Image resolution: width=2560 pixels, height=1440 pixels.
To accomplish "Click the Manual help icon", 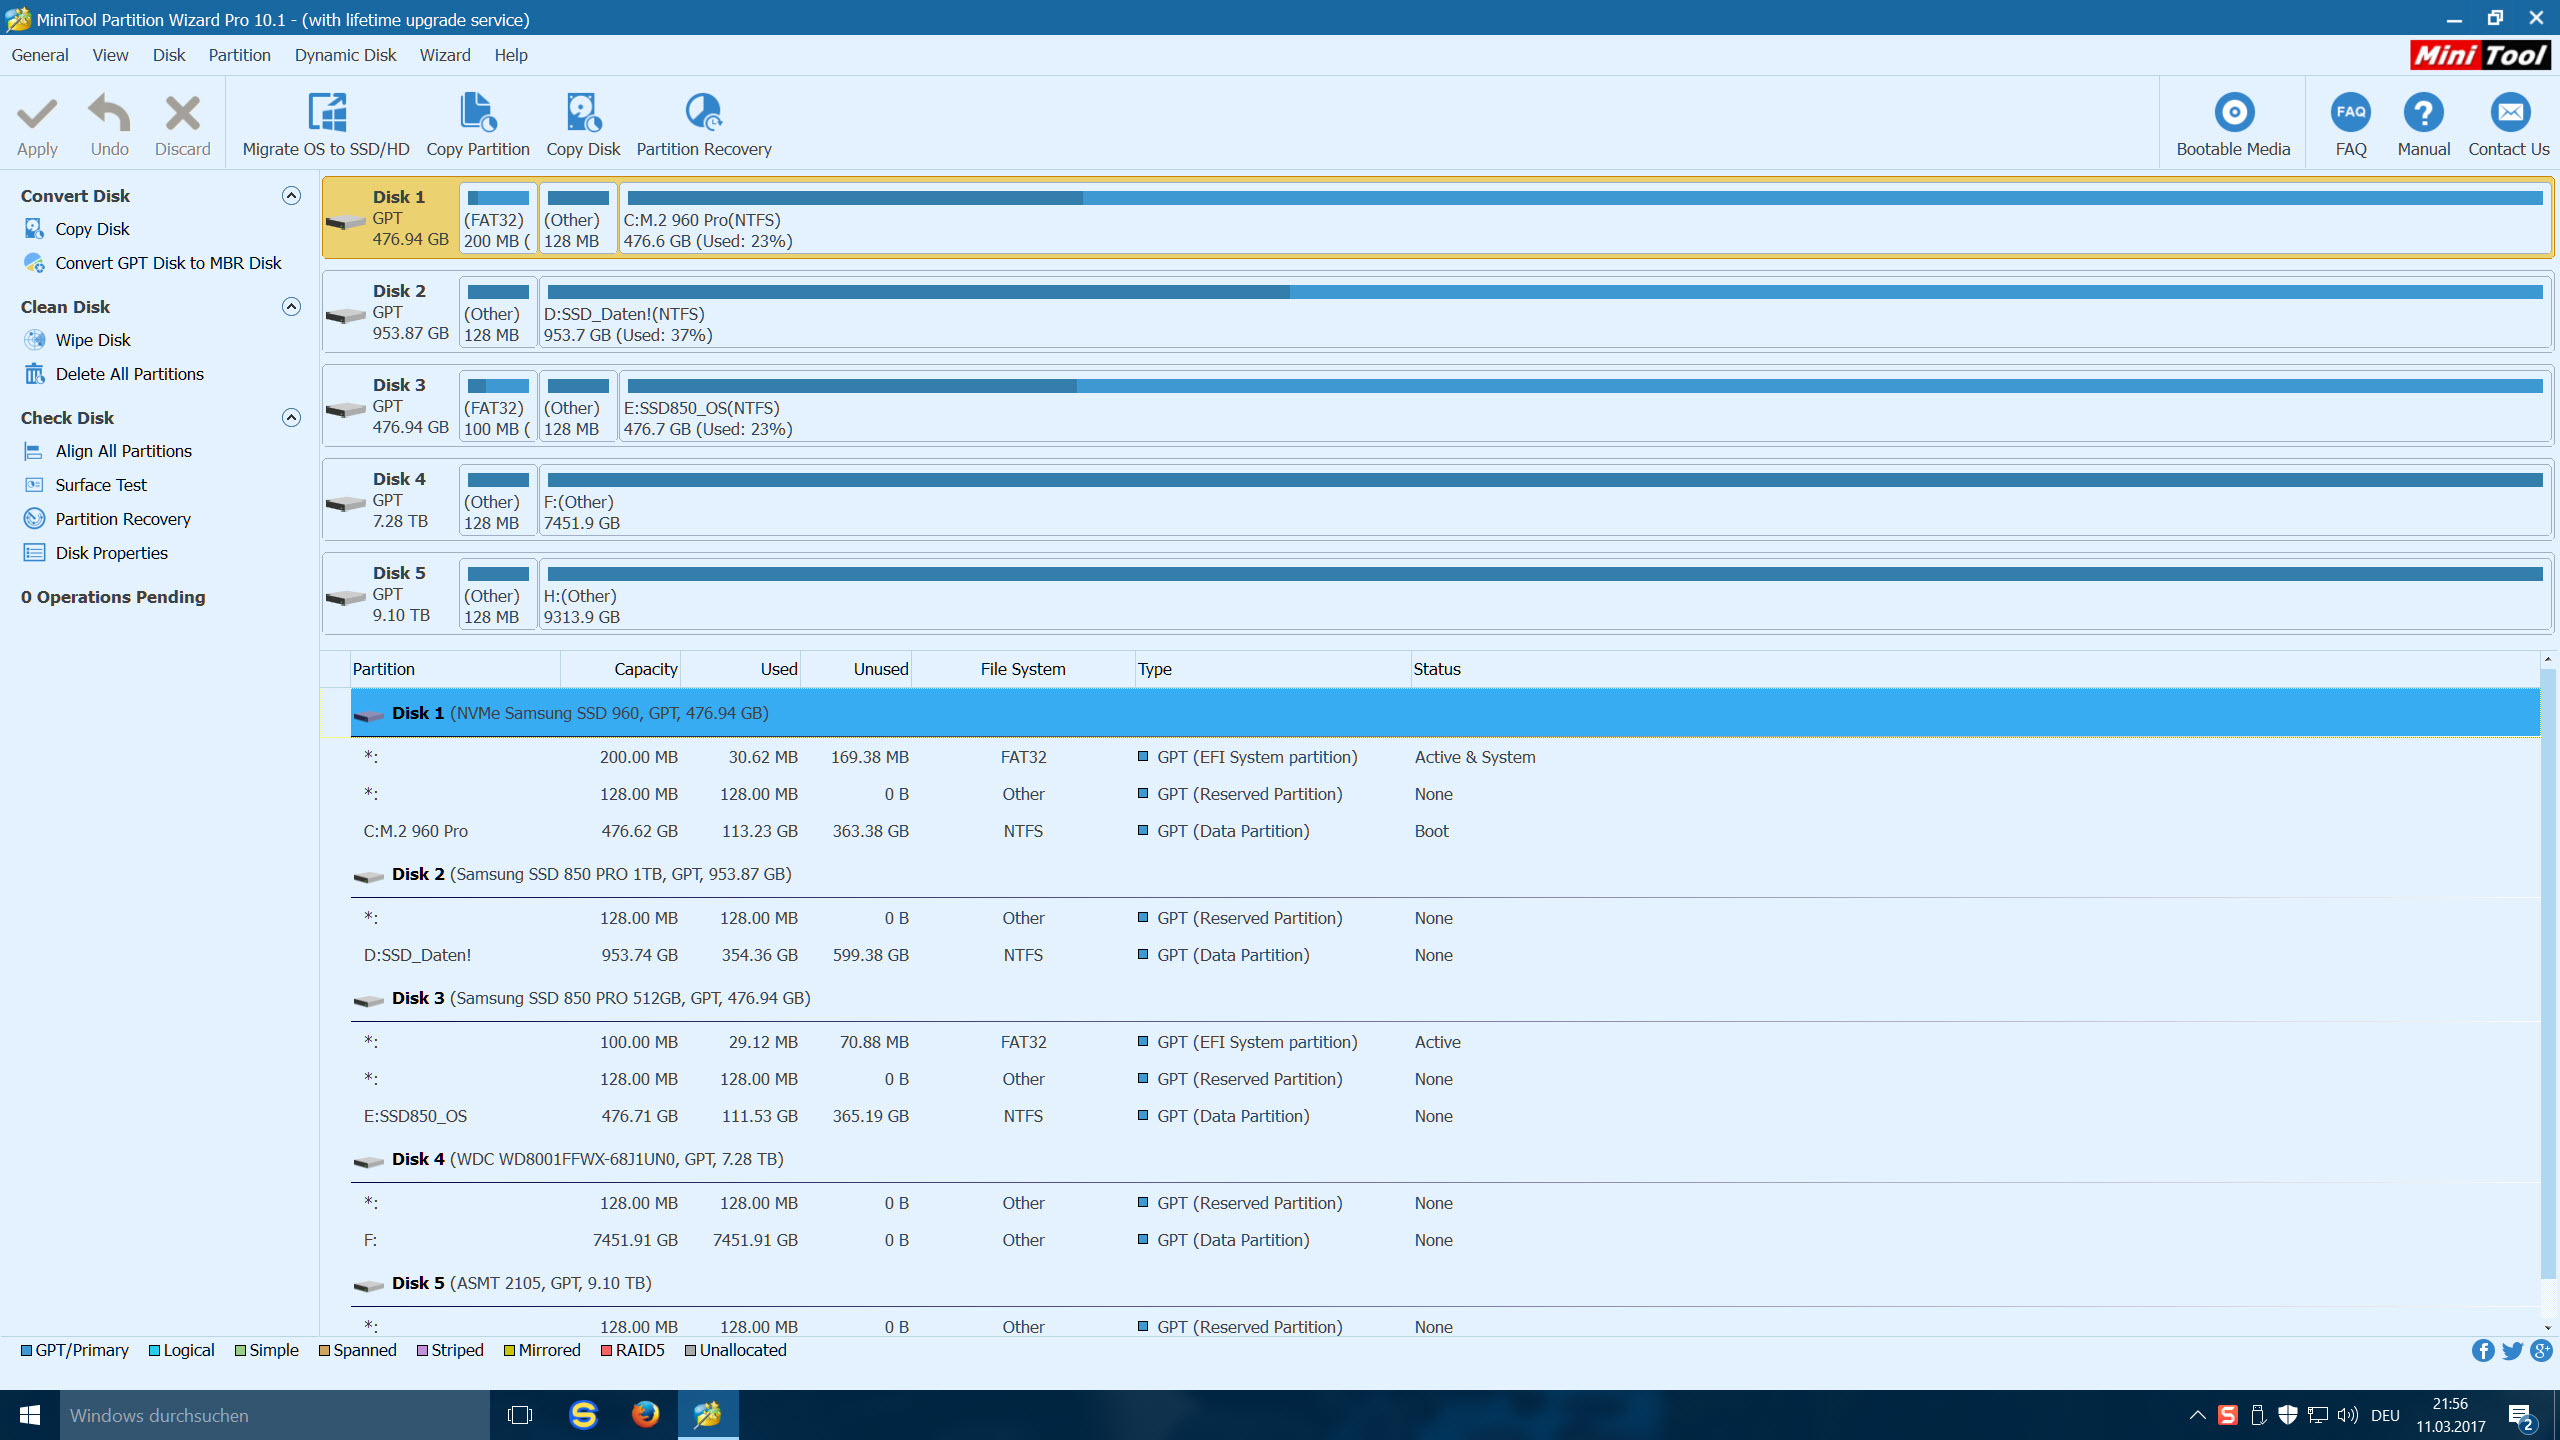I will point(2423,113).
